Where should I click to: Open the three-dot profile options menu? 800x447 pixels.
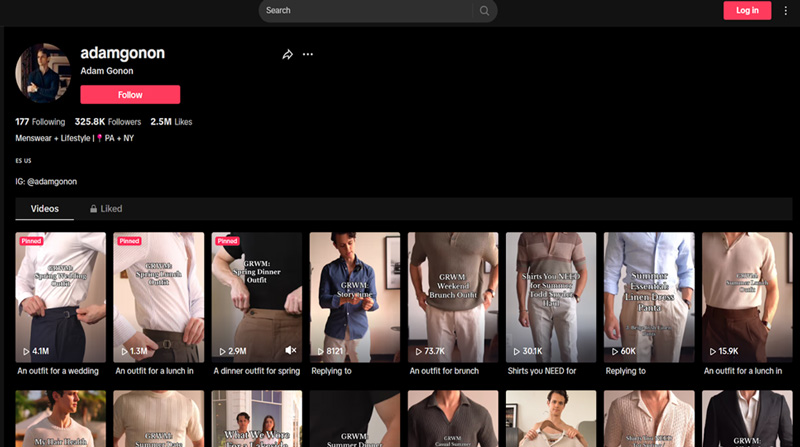coord(308,54)
